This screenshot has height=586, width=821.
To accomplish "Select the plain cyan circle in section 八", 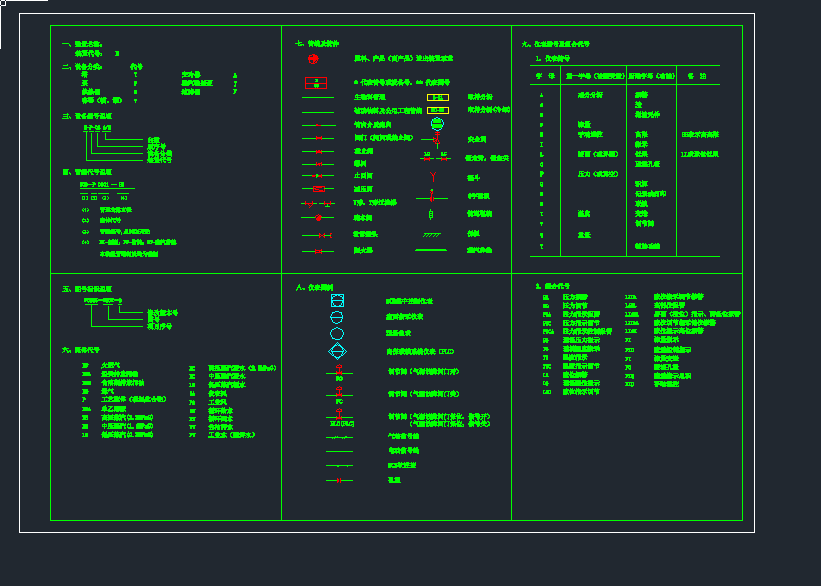I will [337, 333].
